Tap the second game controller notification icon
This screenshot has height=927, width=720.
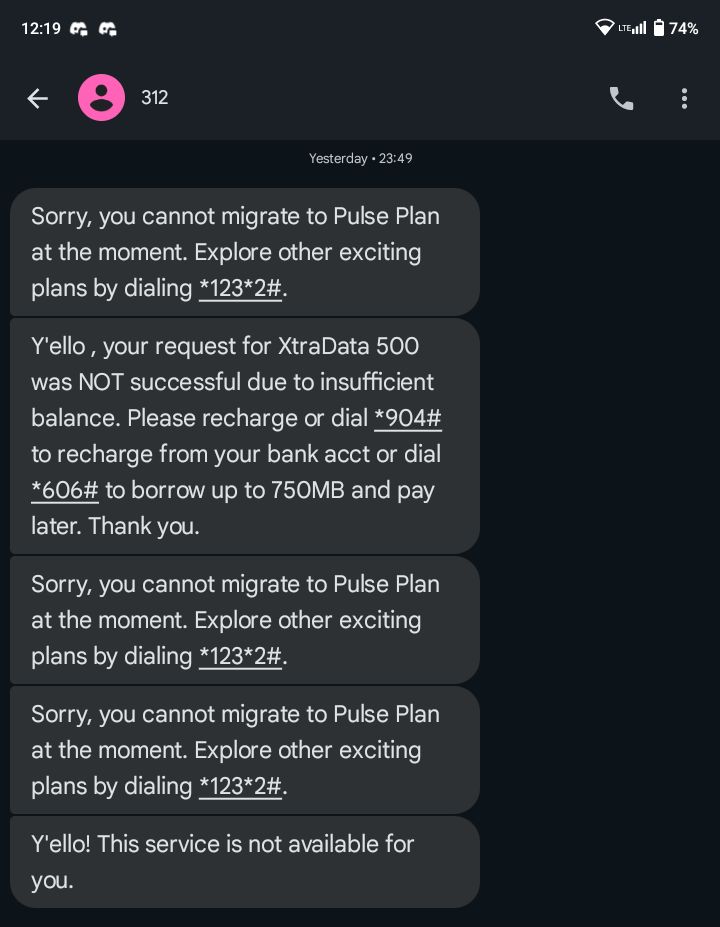click(x=108, y=28)
